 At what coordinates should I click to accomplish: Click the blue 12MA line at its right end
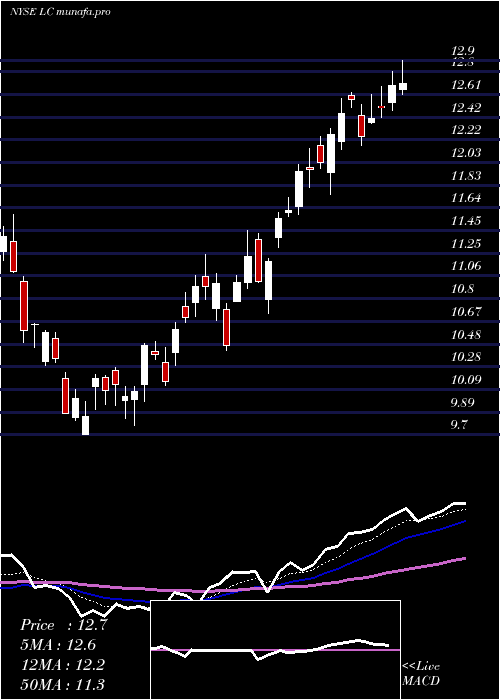click(464, 521)
